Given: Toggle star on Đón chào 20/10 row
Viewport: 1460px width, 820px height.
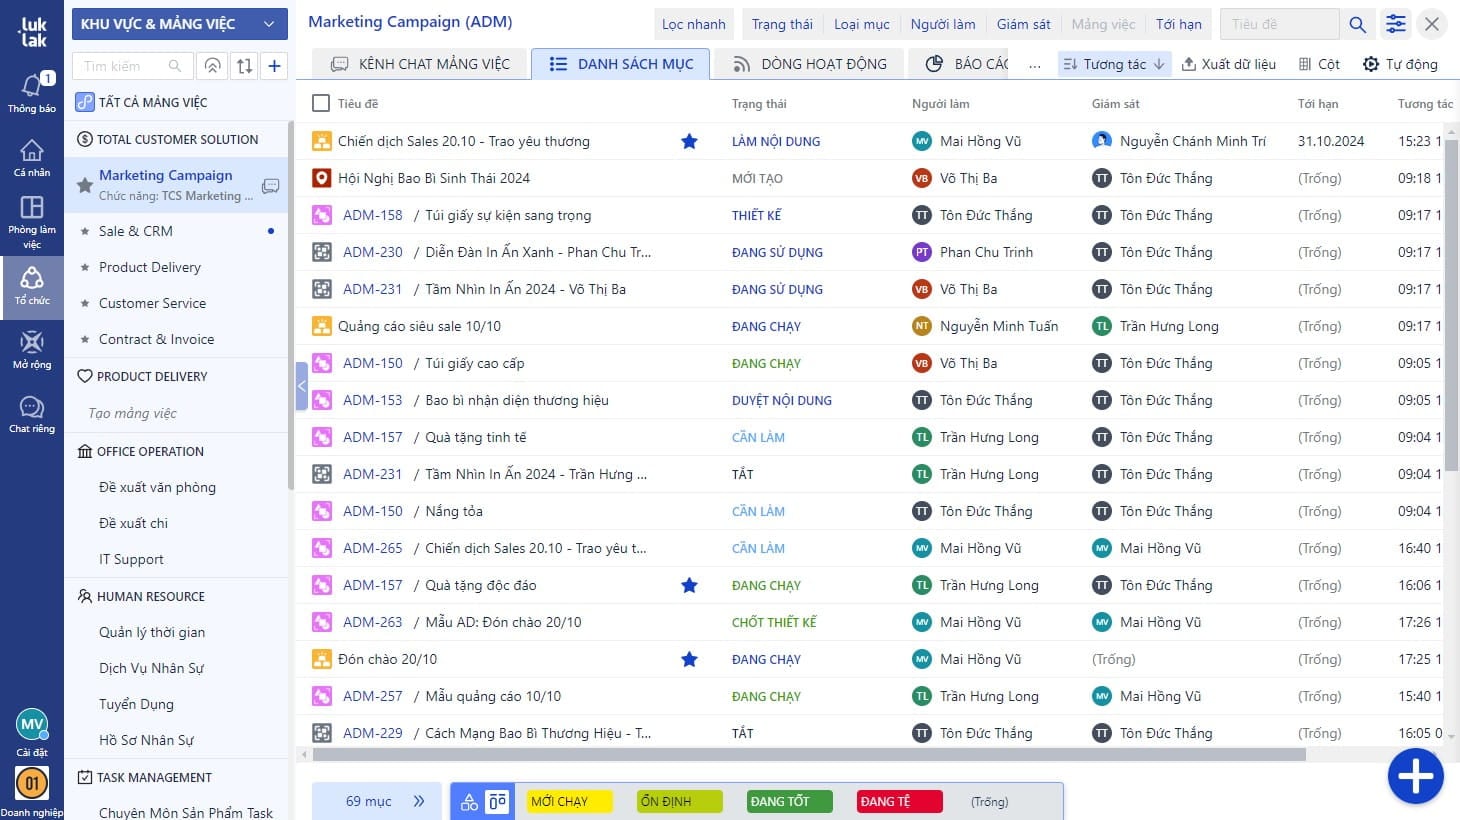Looking at the screenshot, I should (x=689, y=659).
